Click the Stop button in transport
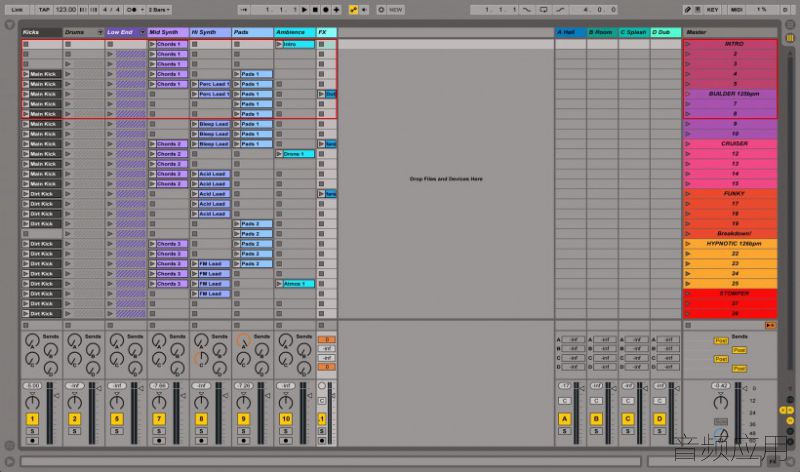The width and height of the screenshot is (800, 472). 315,10
